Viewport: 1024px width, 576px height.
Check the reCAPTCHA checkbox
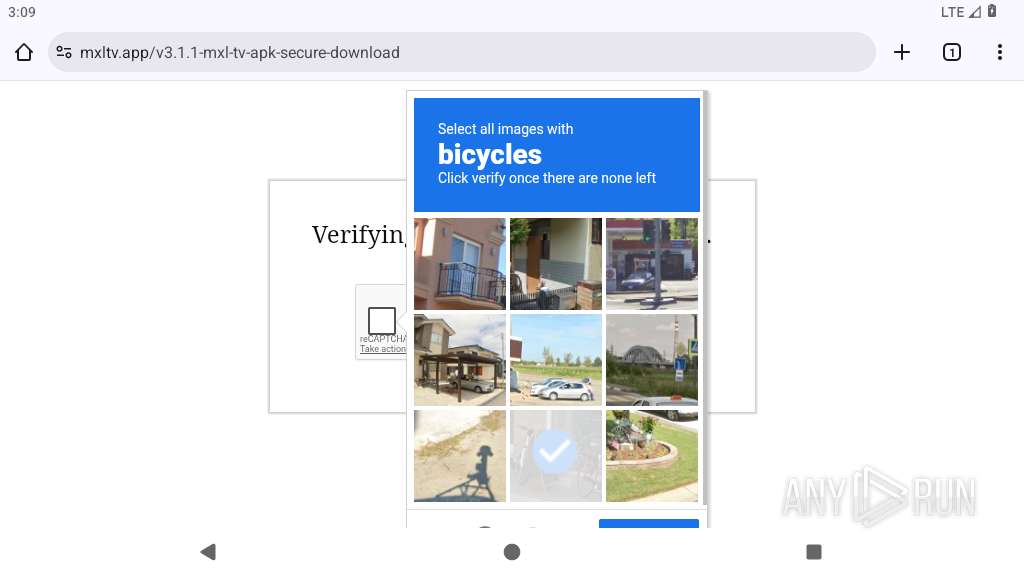pyautogui.click(x=382, y=321)
